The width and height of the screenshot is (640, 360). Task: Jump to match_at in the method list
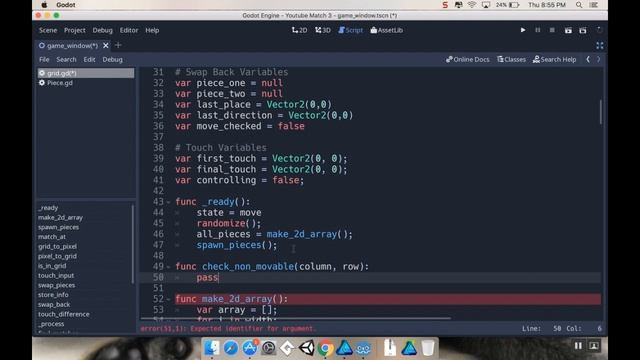[52, 237]
